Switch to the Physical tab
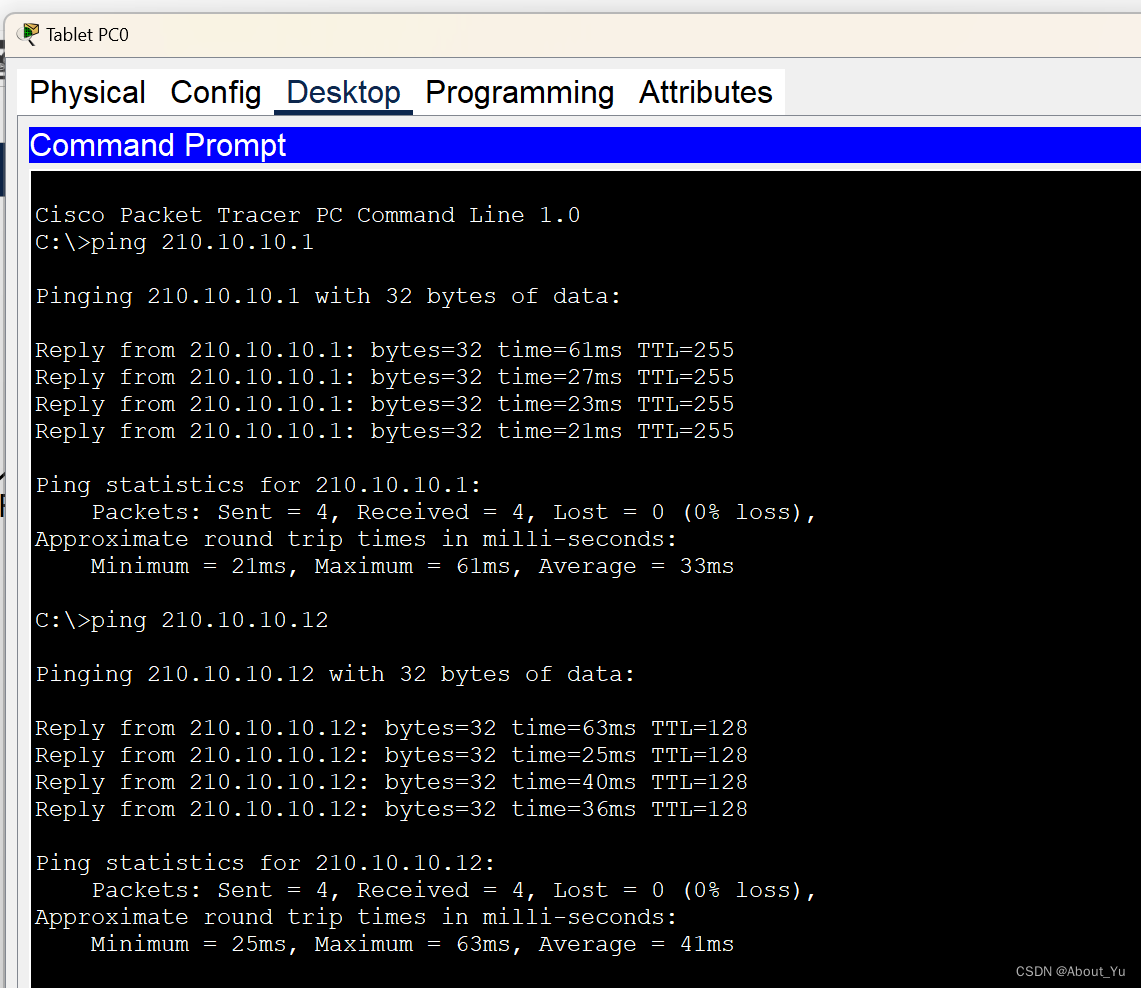The width and height of the screenshot is (1141, 988). 88,92
